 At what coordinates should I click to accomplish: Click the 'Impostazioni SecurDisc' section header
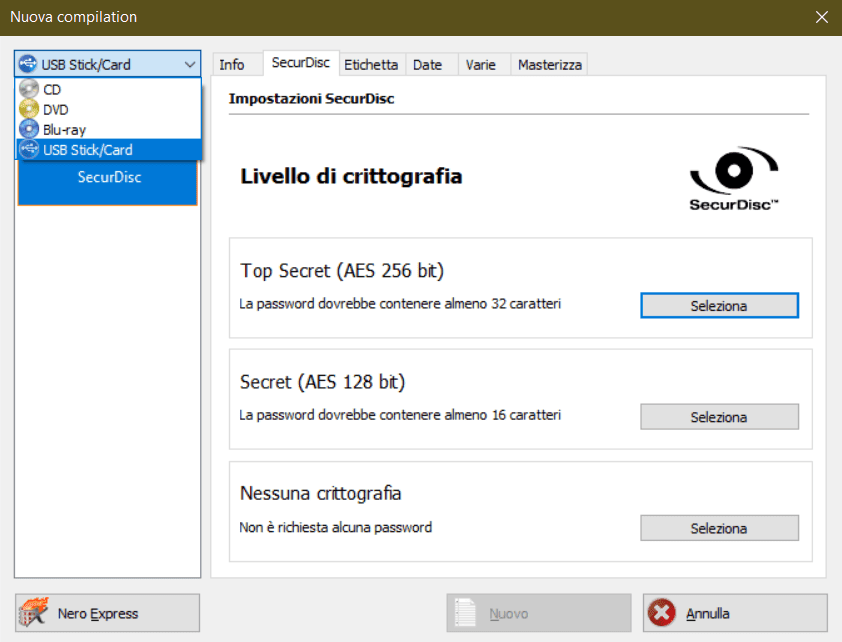[x=311, y=99]
